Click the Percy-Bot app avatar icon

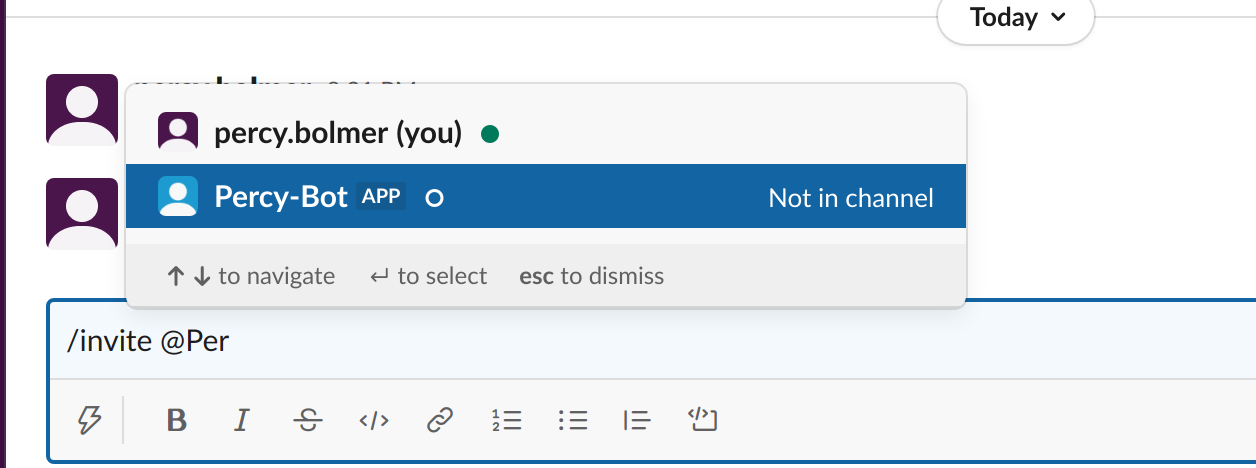[x=178, y=197]
